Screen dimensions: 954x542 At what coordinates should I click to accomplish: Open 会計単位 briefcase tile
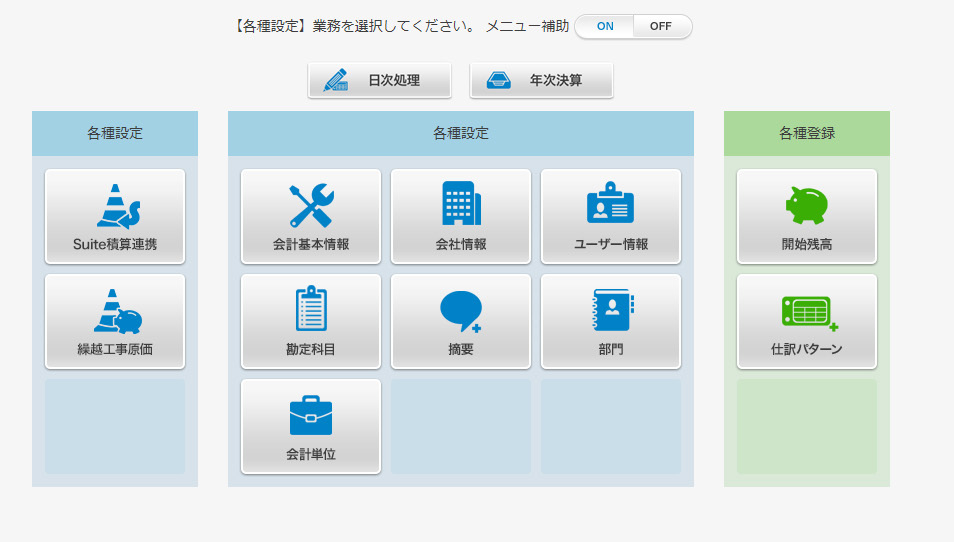(311, 426)
